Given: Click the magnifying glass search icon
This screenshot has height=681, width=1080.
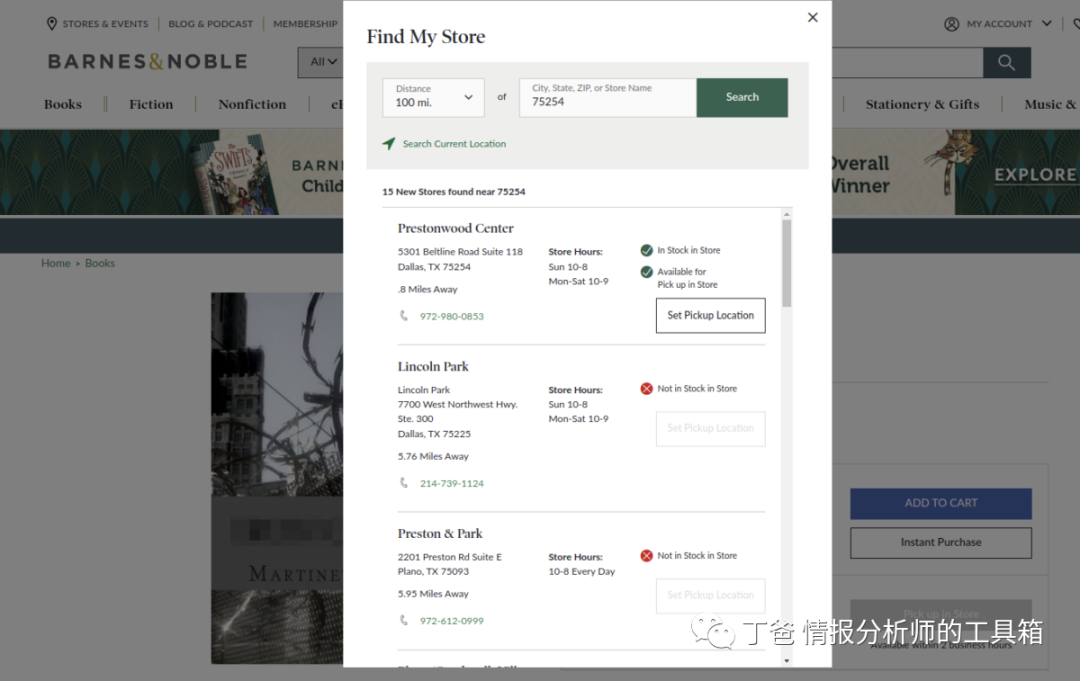Looking at the screenshot, I should point(1006,63).
